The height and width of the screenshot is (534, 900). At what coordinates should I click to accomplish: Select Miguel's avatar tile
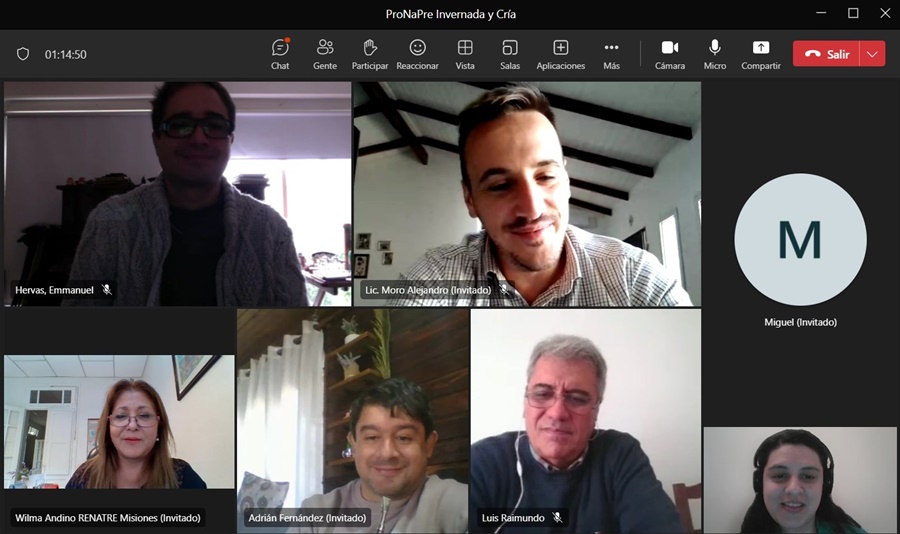[x=800, y=240]
